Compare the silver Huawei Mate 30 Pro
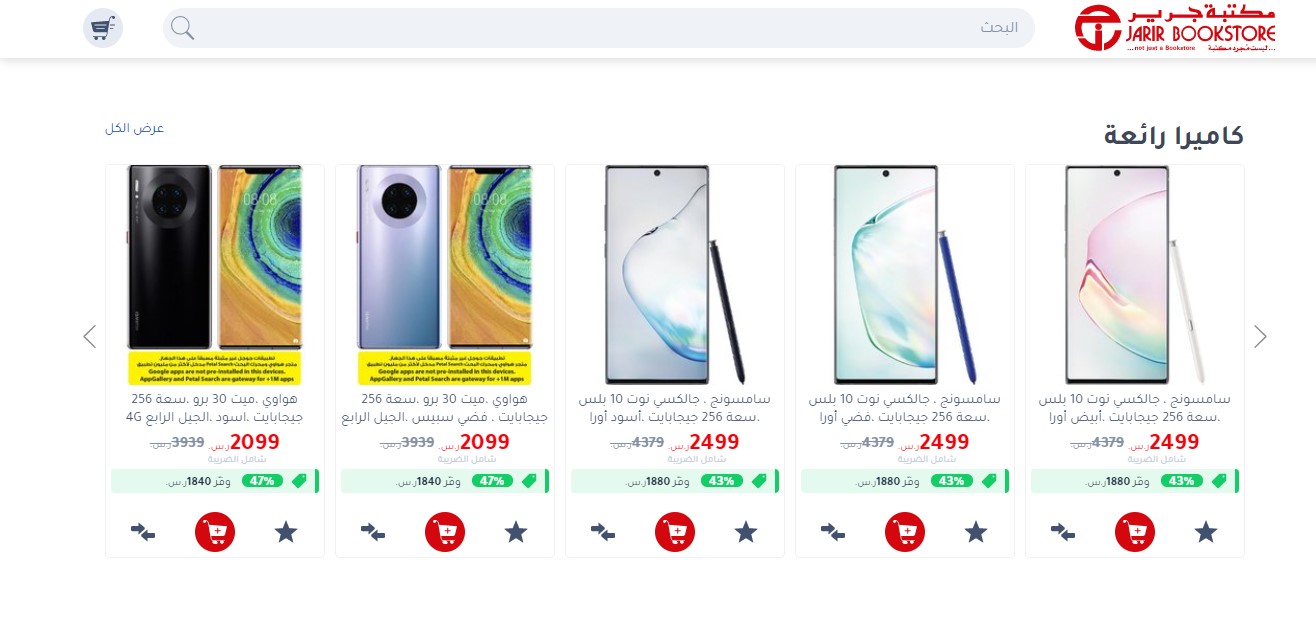The image size is (1316, 627). click(x=373, y=532)
